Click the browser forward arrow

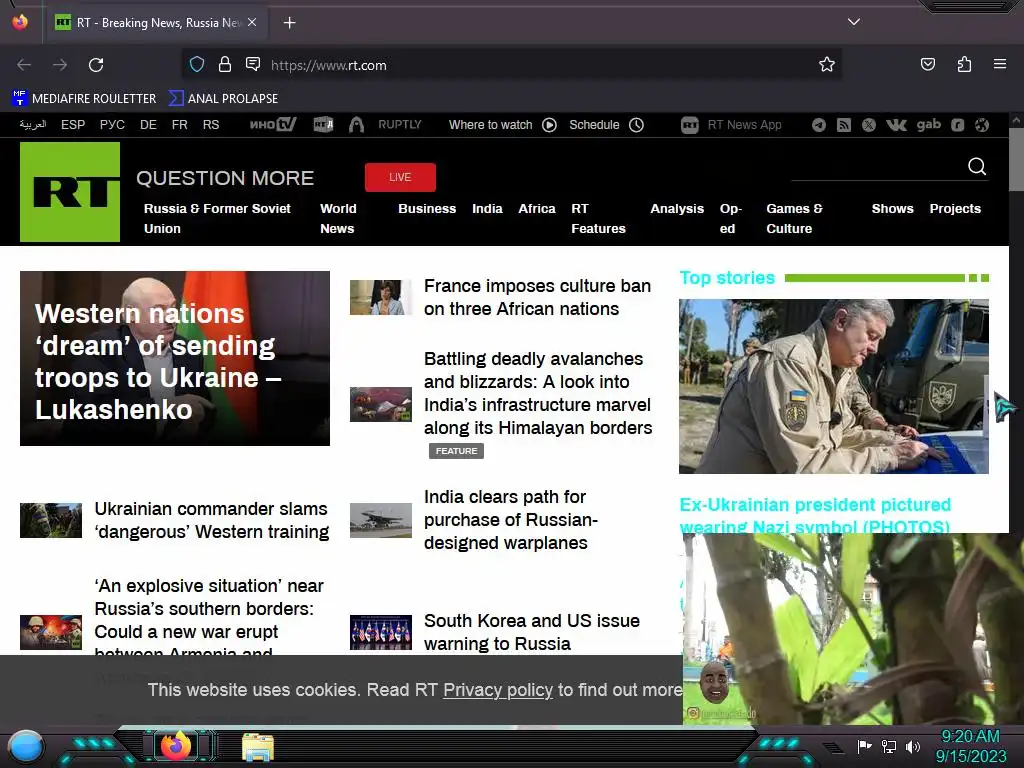[60, 65]
